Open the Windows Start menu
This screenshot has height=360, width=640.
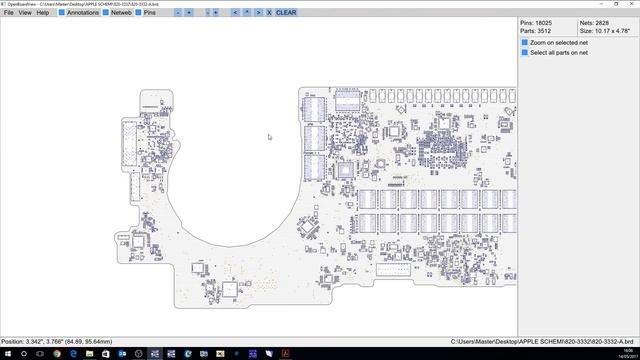(x=8, y=353)
